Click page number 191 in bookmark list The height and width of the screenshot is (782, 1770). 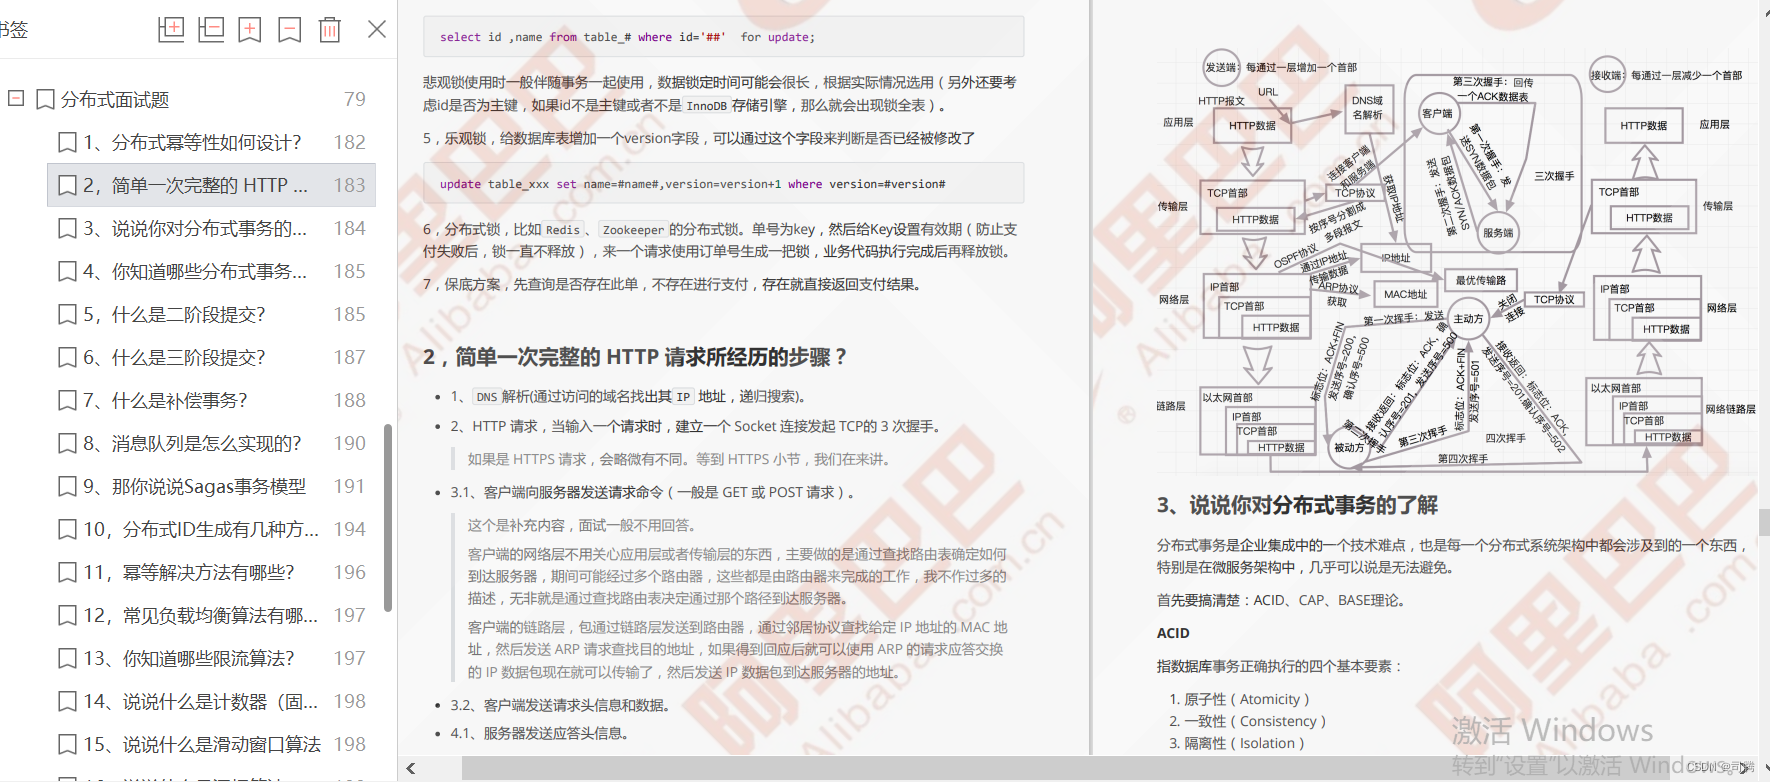[350, 486]
